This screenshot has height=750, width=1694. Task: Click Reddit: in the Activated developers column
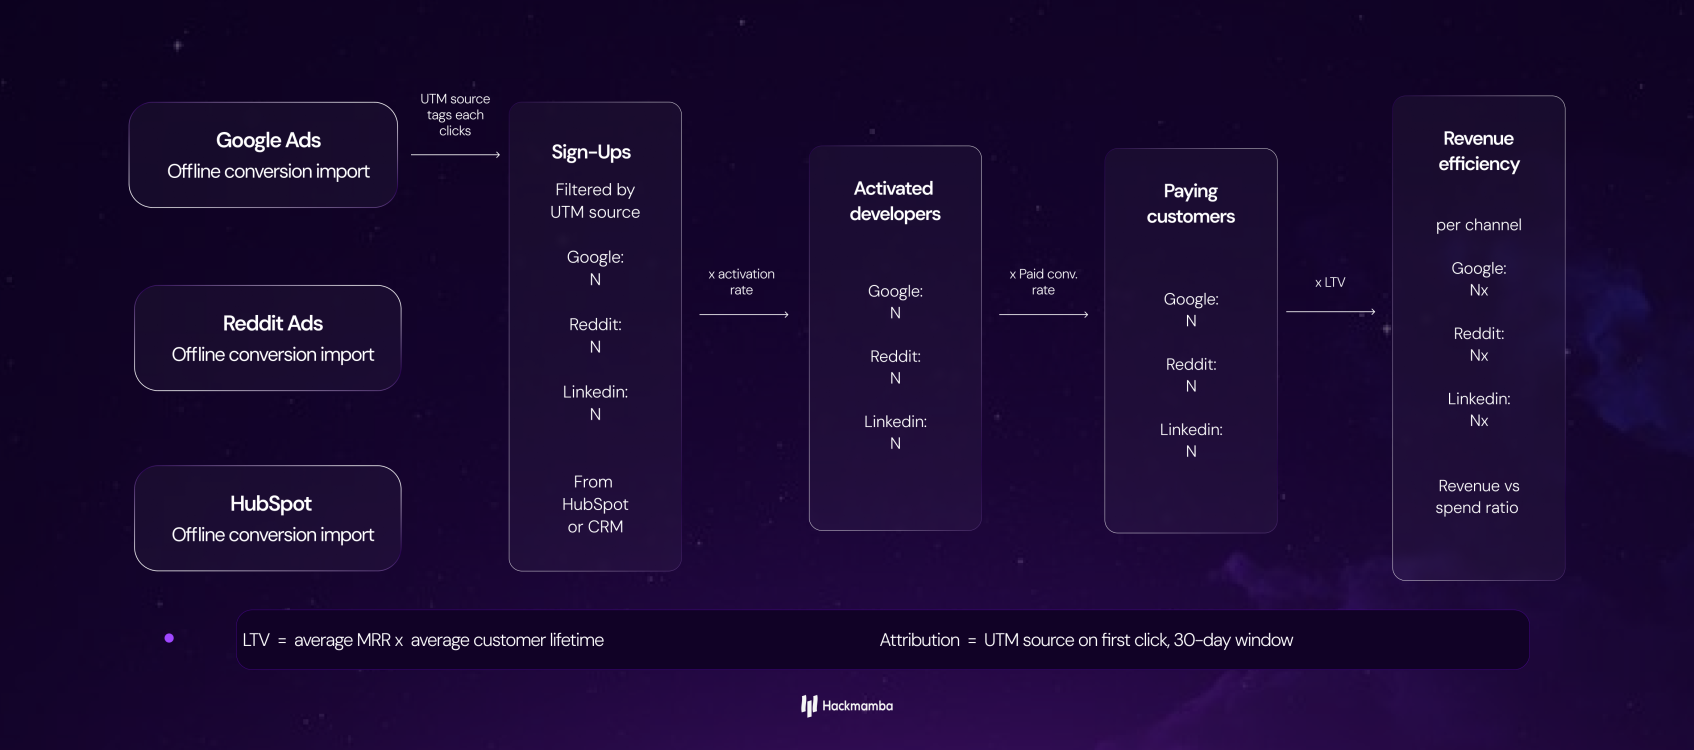[x=895, y=356]
